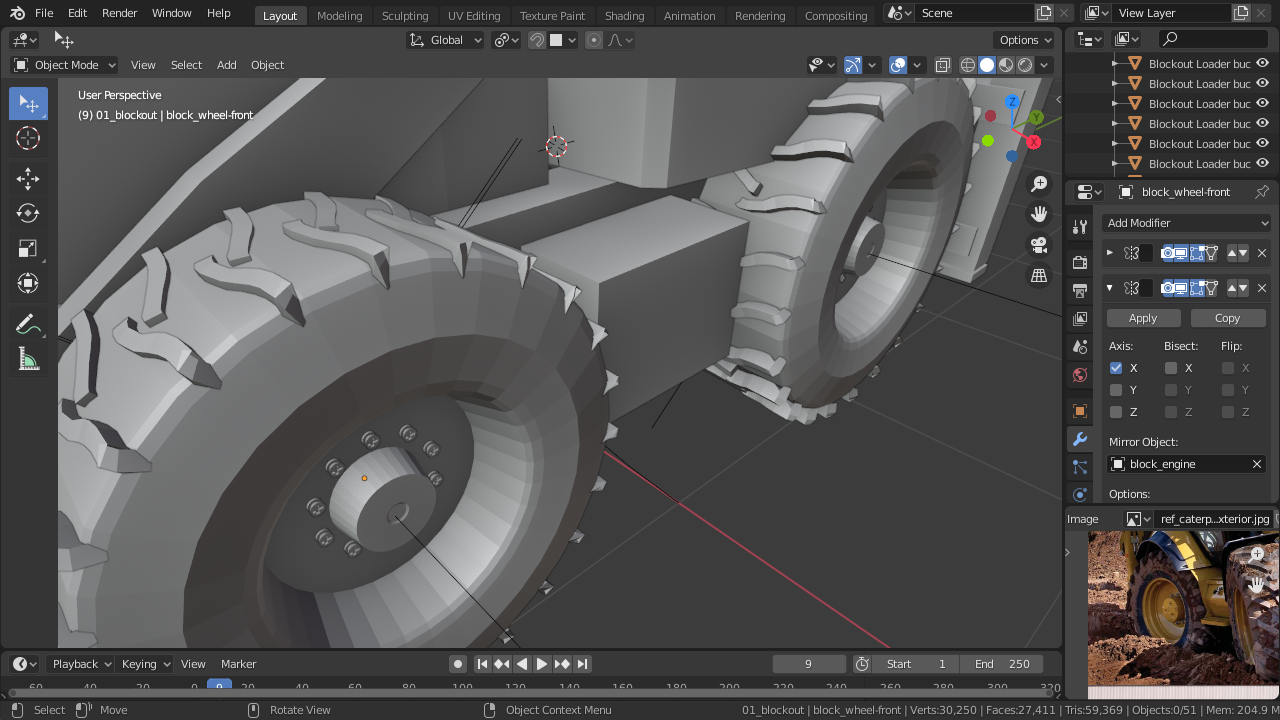Open Output properties tab
The image size is (1280, 720).
point(1080,291)
